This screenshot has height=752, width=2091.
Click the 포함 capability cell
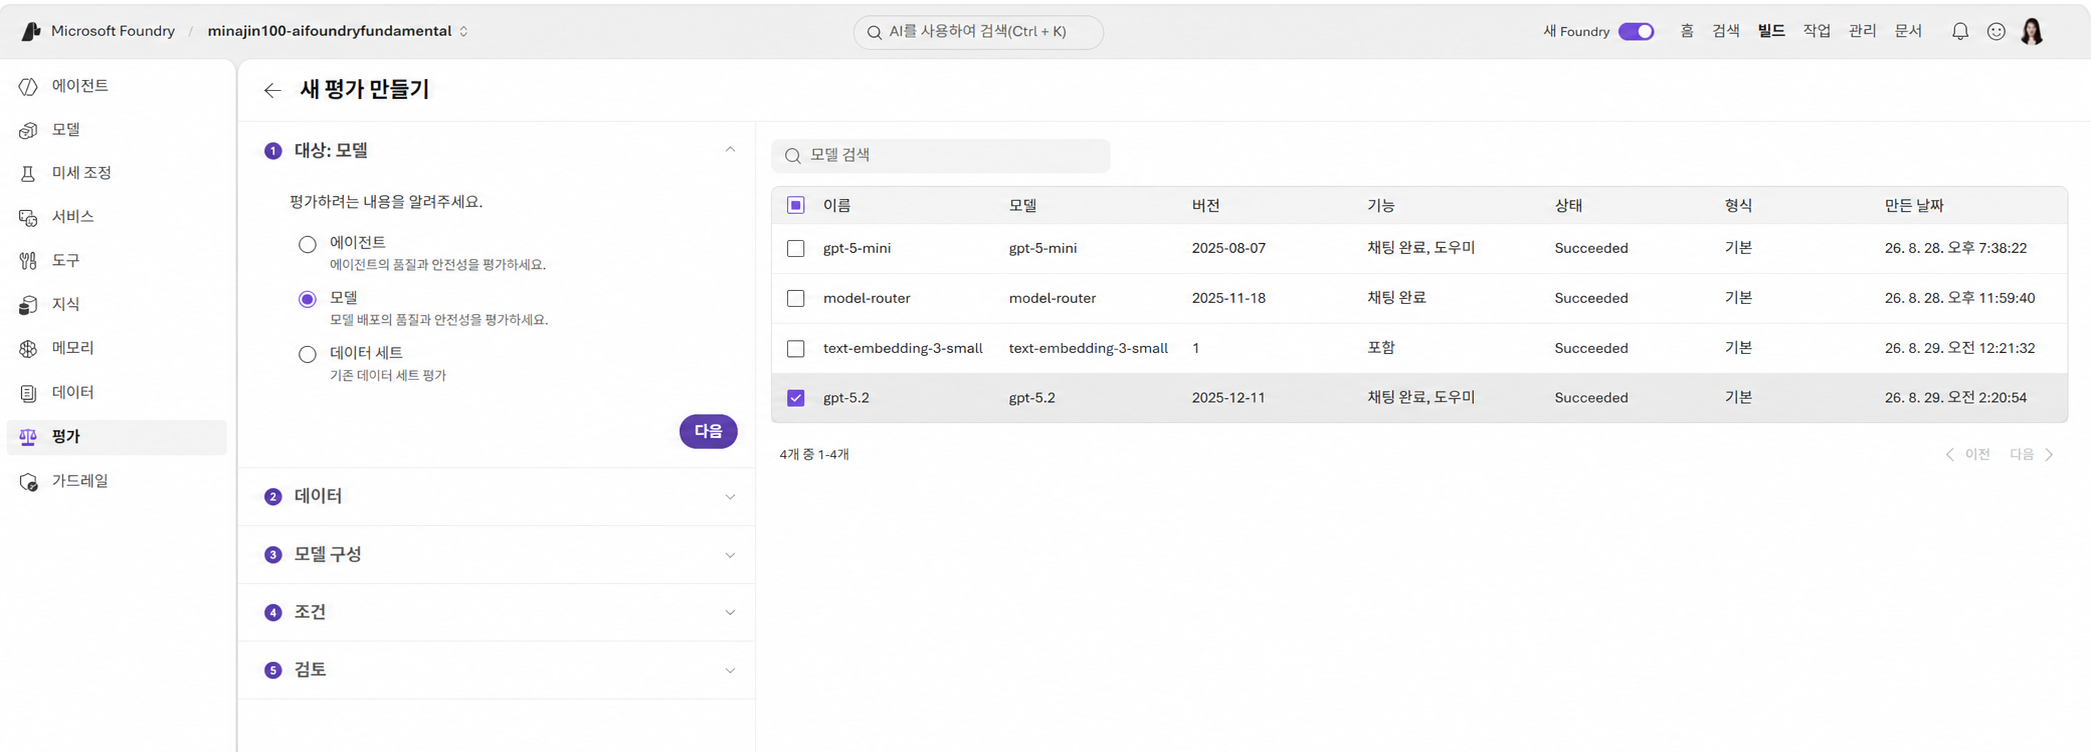(1381, 348)
